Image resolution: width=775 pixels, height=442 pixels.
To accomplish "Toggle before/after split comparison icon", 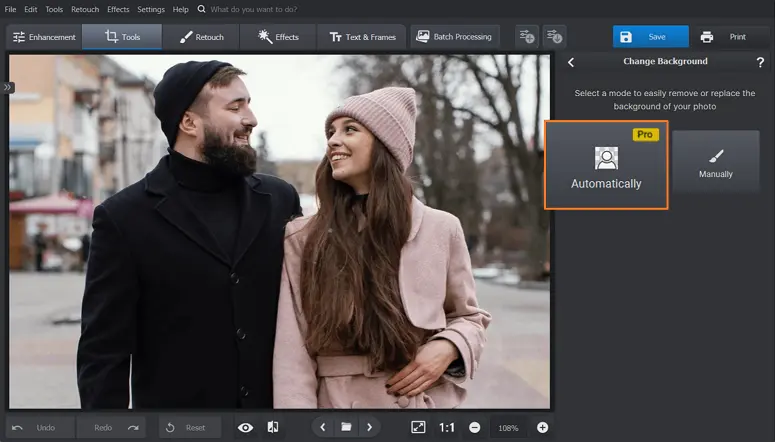I will pyautogui.click(x=273, y=427).
